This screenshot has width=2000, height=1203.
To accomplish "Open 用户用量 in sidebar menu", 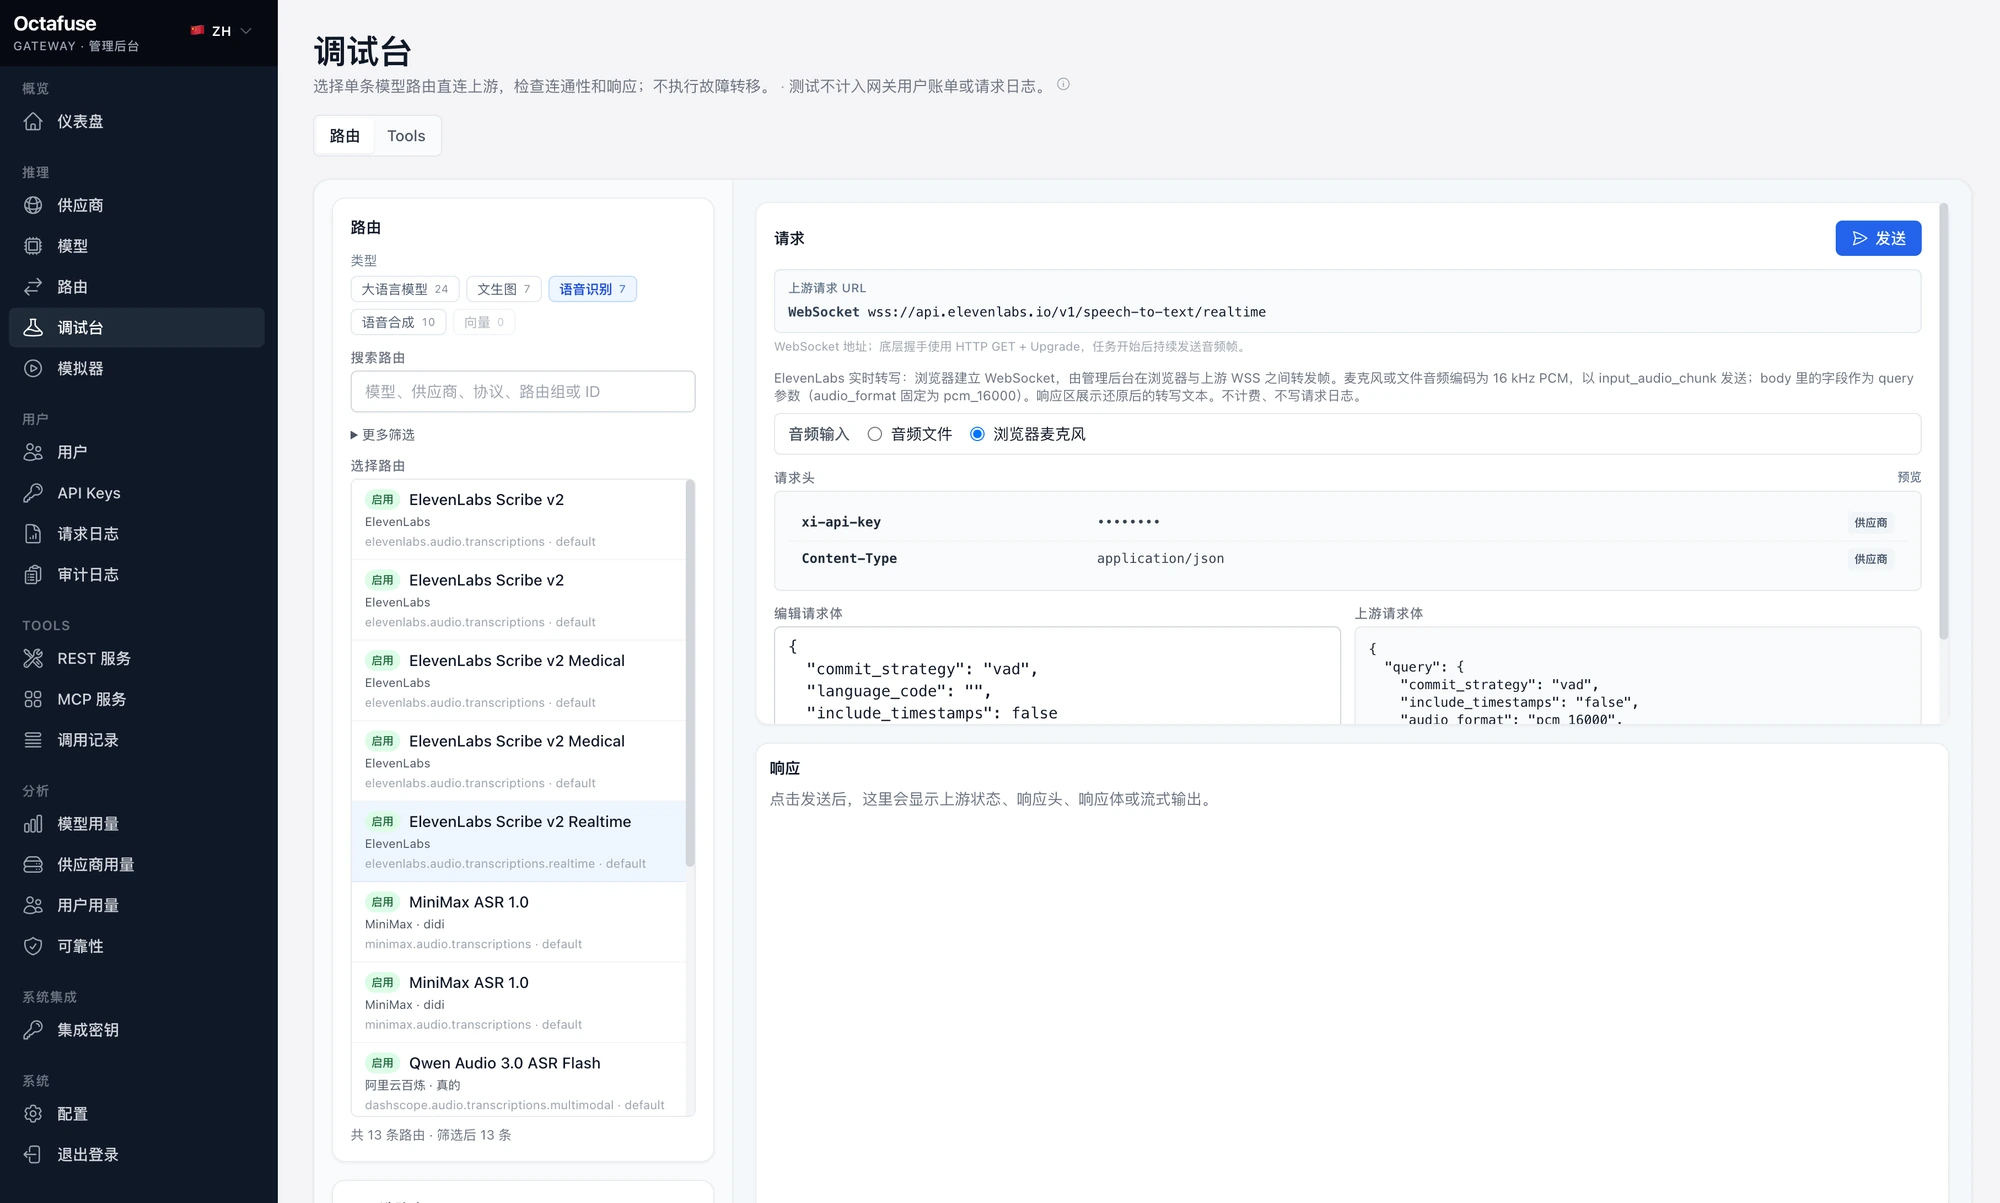I will [x=137, y=905].
